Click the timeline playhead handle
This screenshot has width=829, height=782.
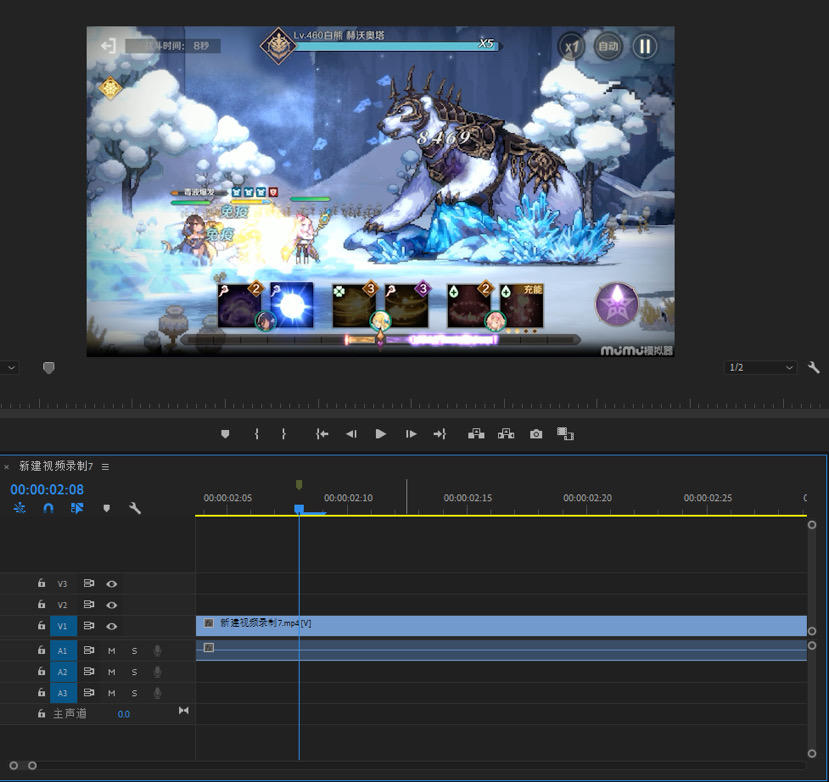coord(299,509)
